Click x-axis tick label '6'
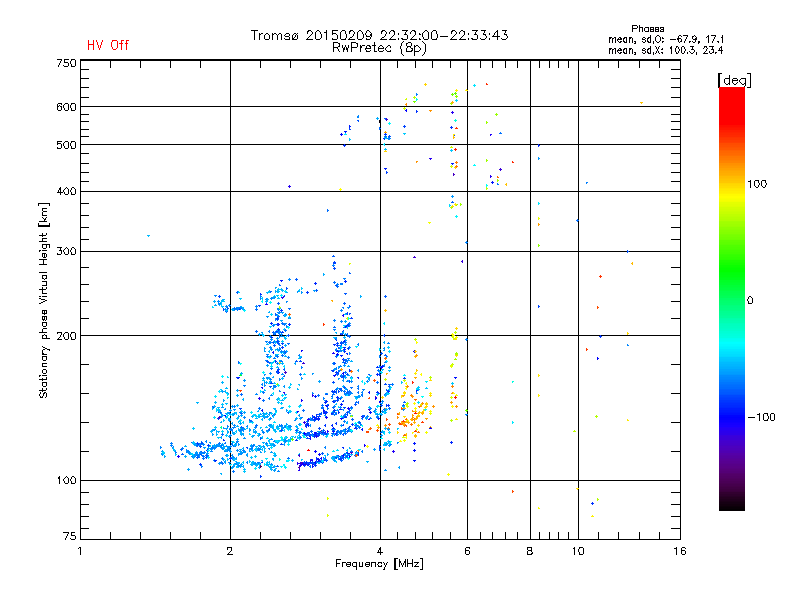Viewport: 800px width, 600px height. point(467,551)
